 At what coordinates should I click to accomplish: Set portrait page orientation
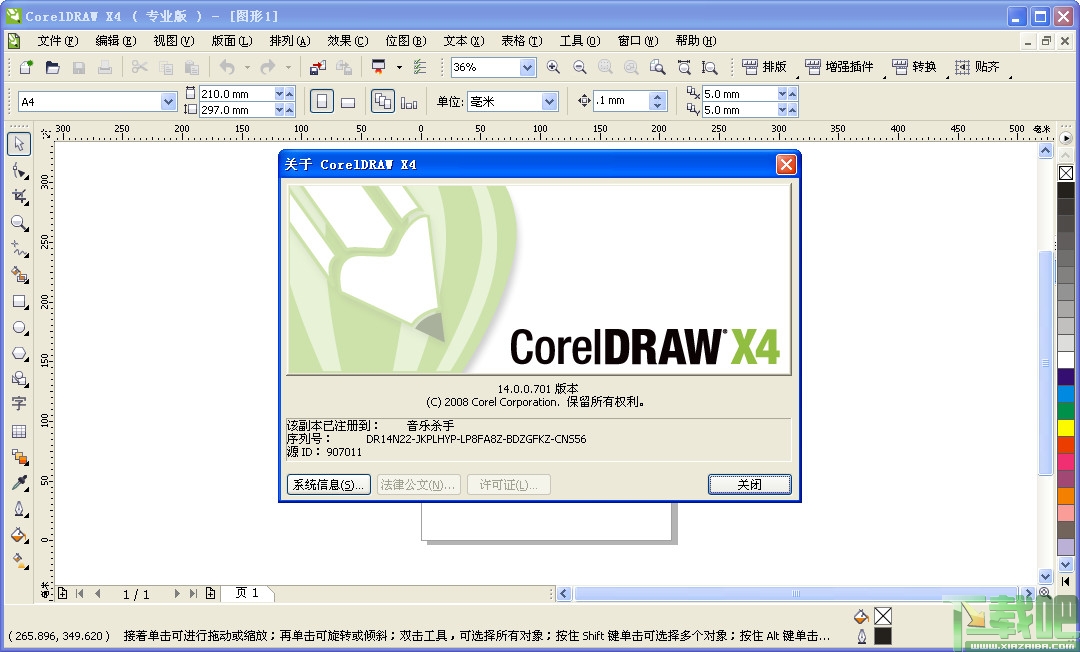click(321, 102)
